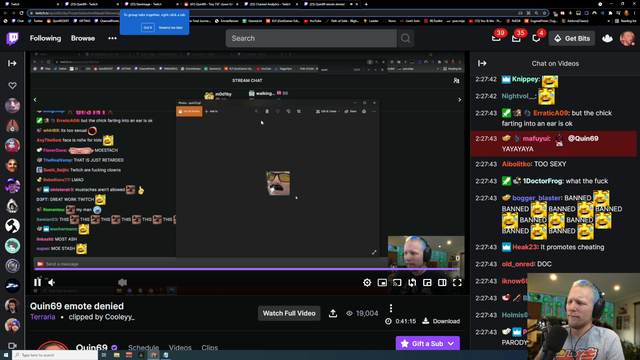Expand the Gift a Sub dropdown arrow
The image size is (640, 360).
451,344
